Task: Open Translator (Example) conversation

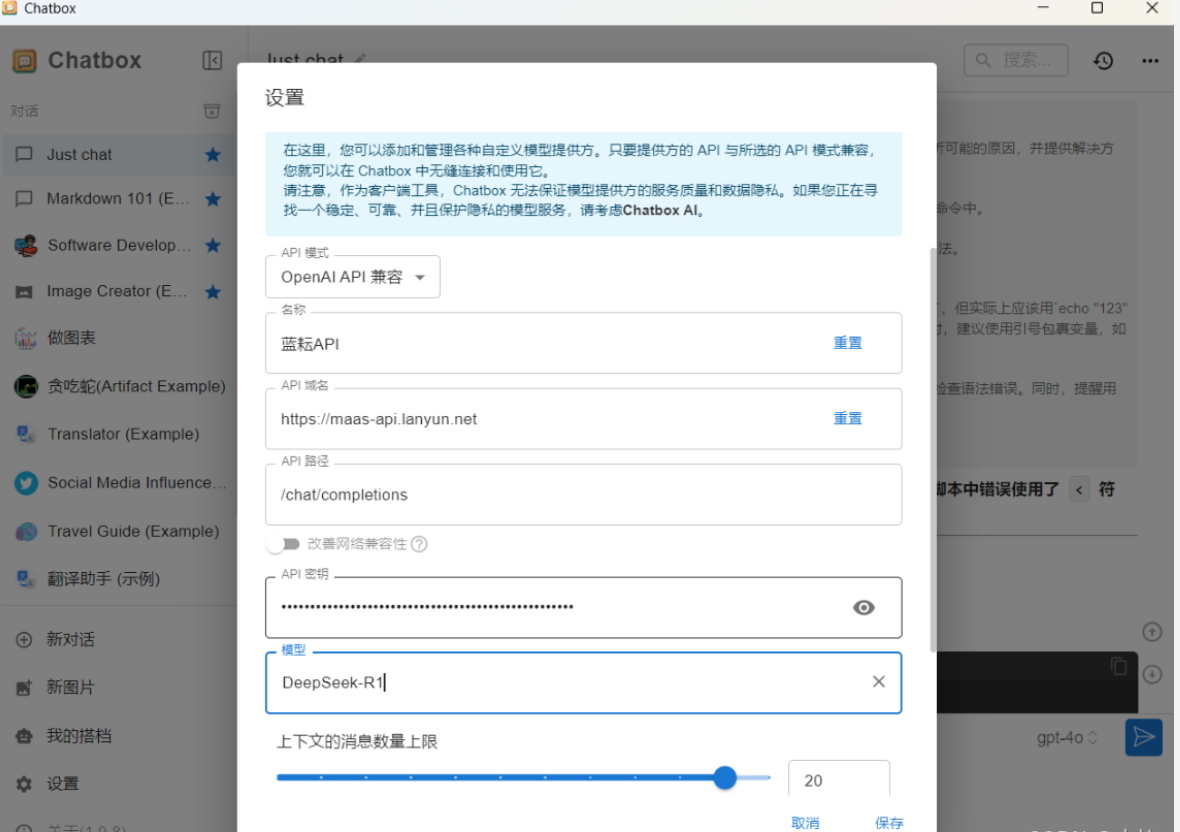Action: point(118,434)
